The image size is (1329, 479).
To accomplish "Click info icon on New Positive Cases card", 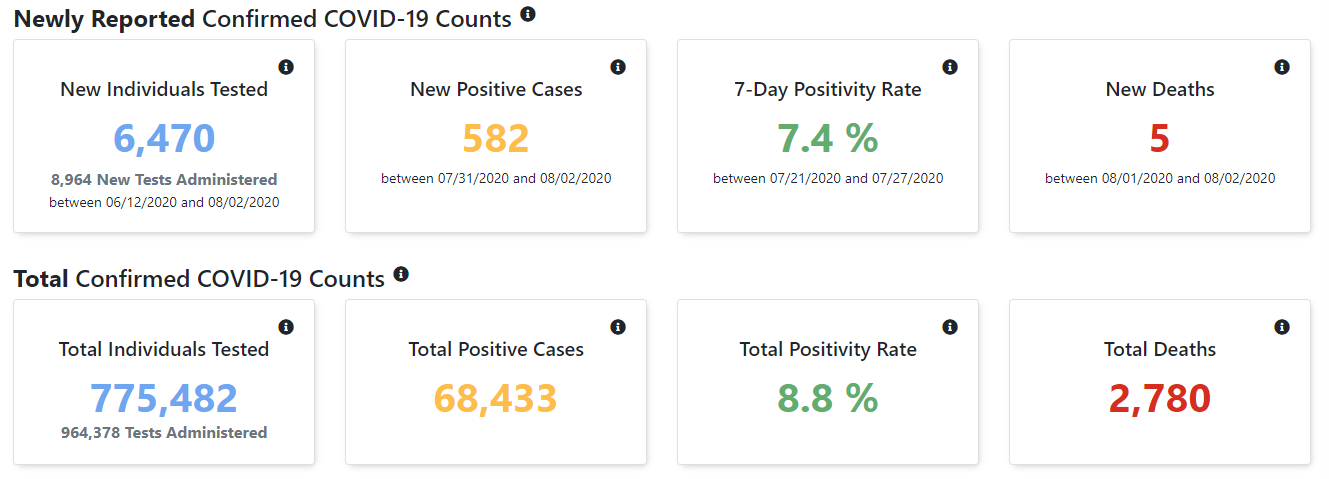I will 618,67.
